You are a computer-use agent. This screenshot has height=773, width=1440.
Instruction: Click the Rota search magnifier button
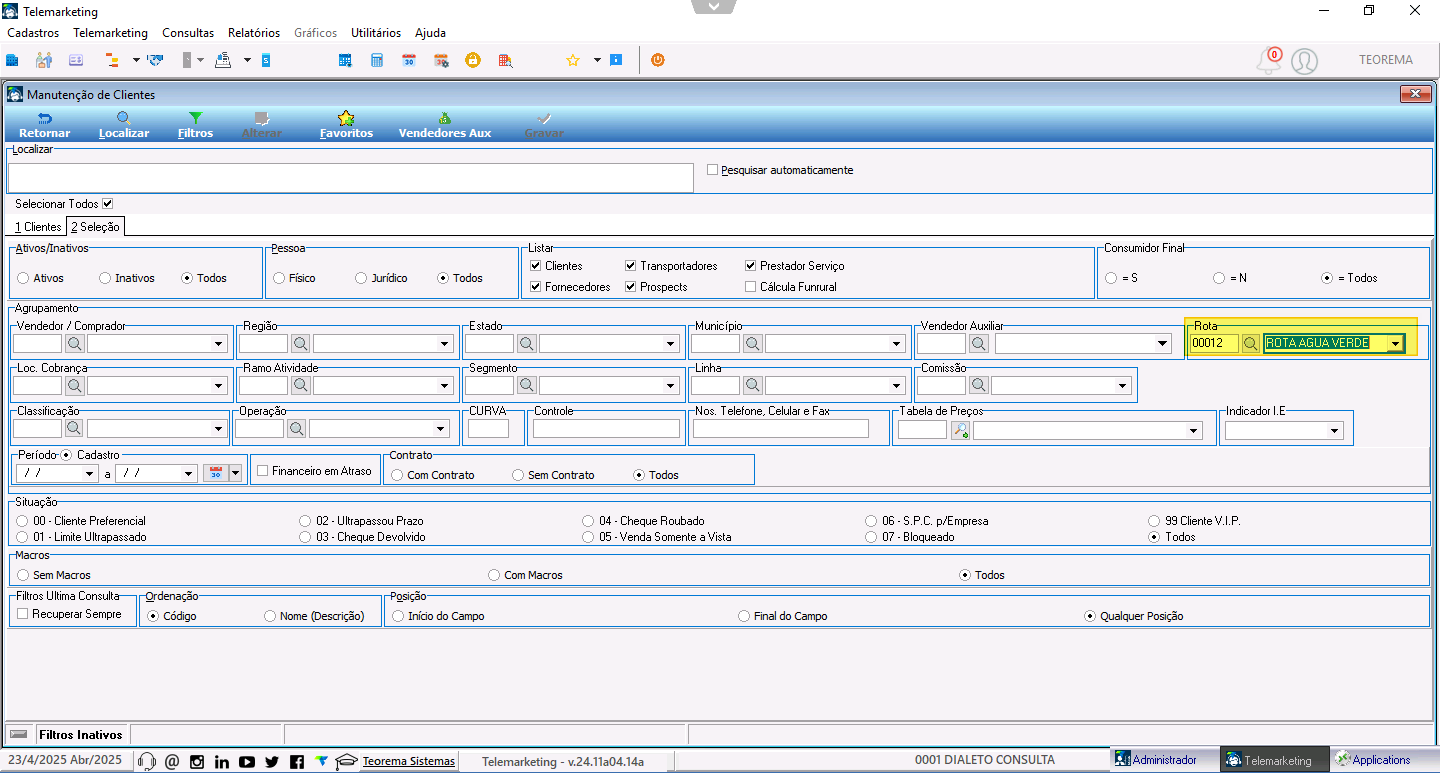pyautogui.click(x=1251, y=343)
